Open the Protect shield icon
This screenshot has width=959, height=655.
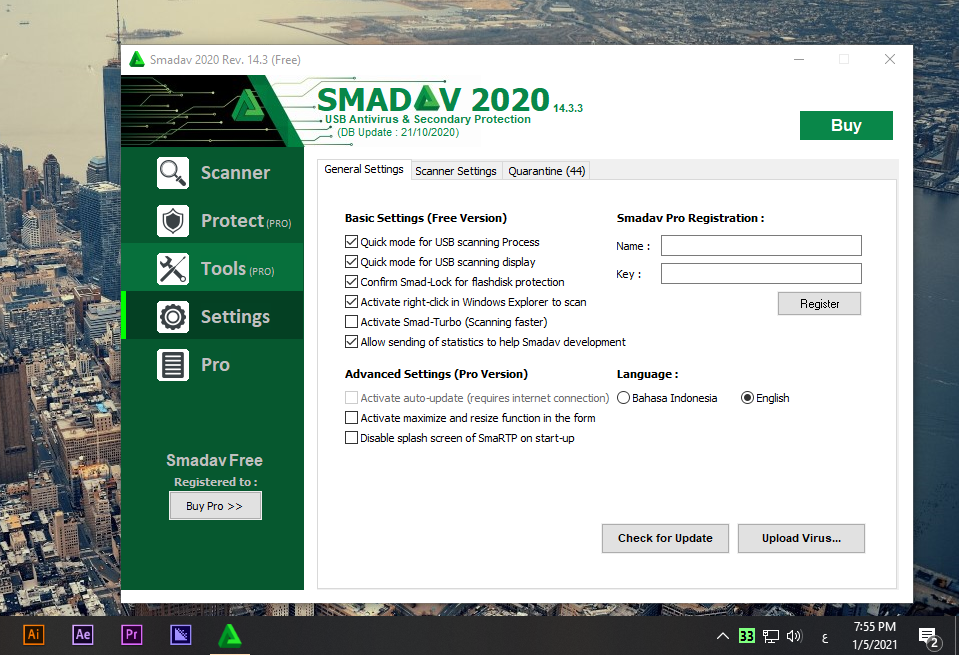tap(172, 221)
